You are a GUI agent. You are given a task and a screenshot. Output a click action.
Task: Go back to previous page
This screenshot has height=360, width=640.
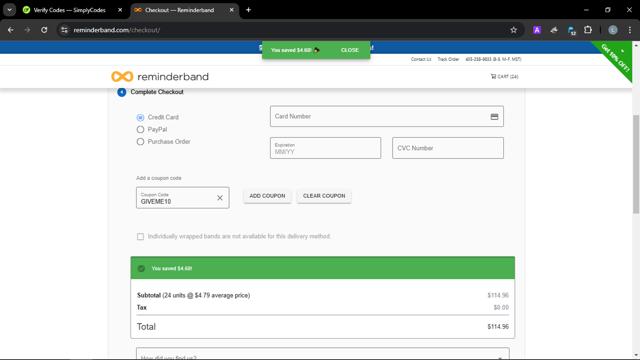tap(11, 30)
